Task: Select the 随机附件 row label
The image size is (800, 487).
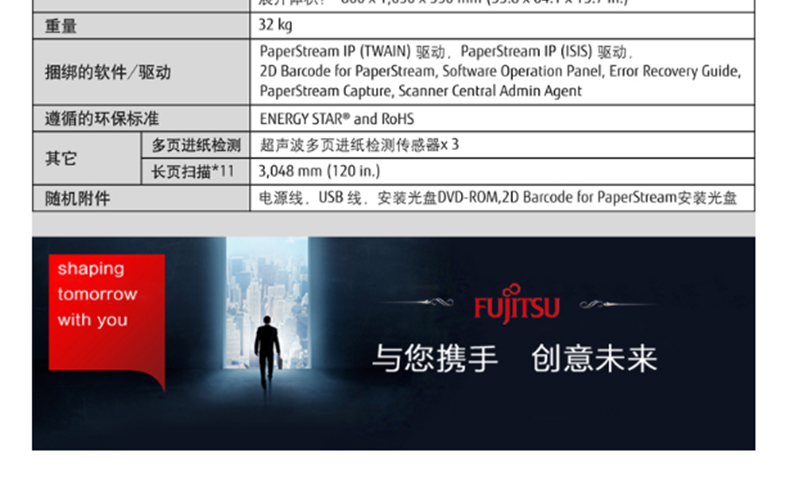Action: (78, 198)
